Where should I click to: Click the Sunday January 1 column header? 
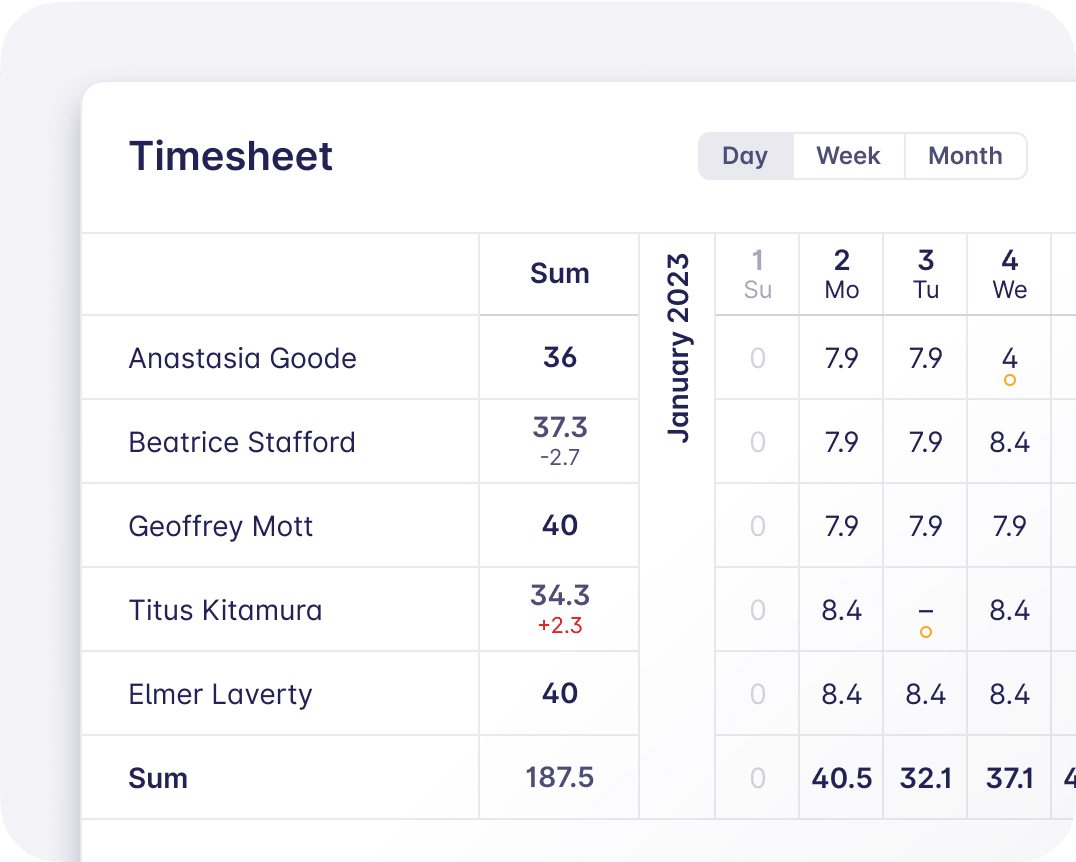point(757,274)
